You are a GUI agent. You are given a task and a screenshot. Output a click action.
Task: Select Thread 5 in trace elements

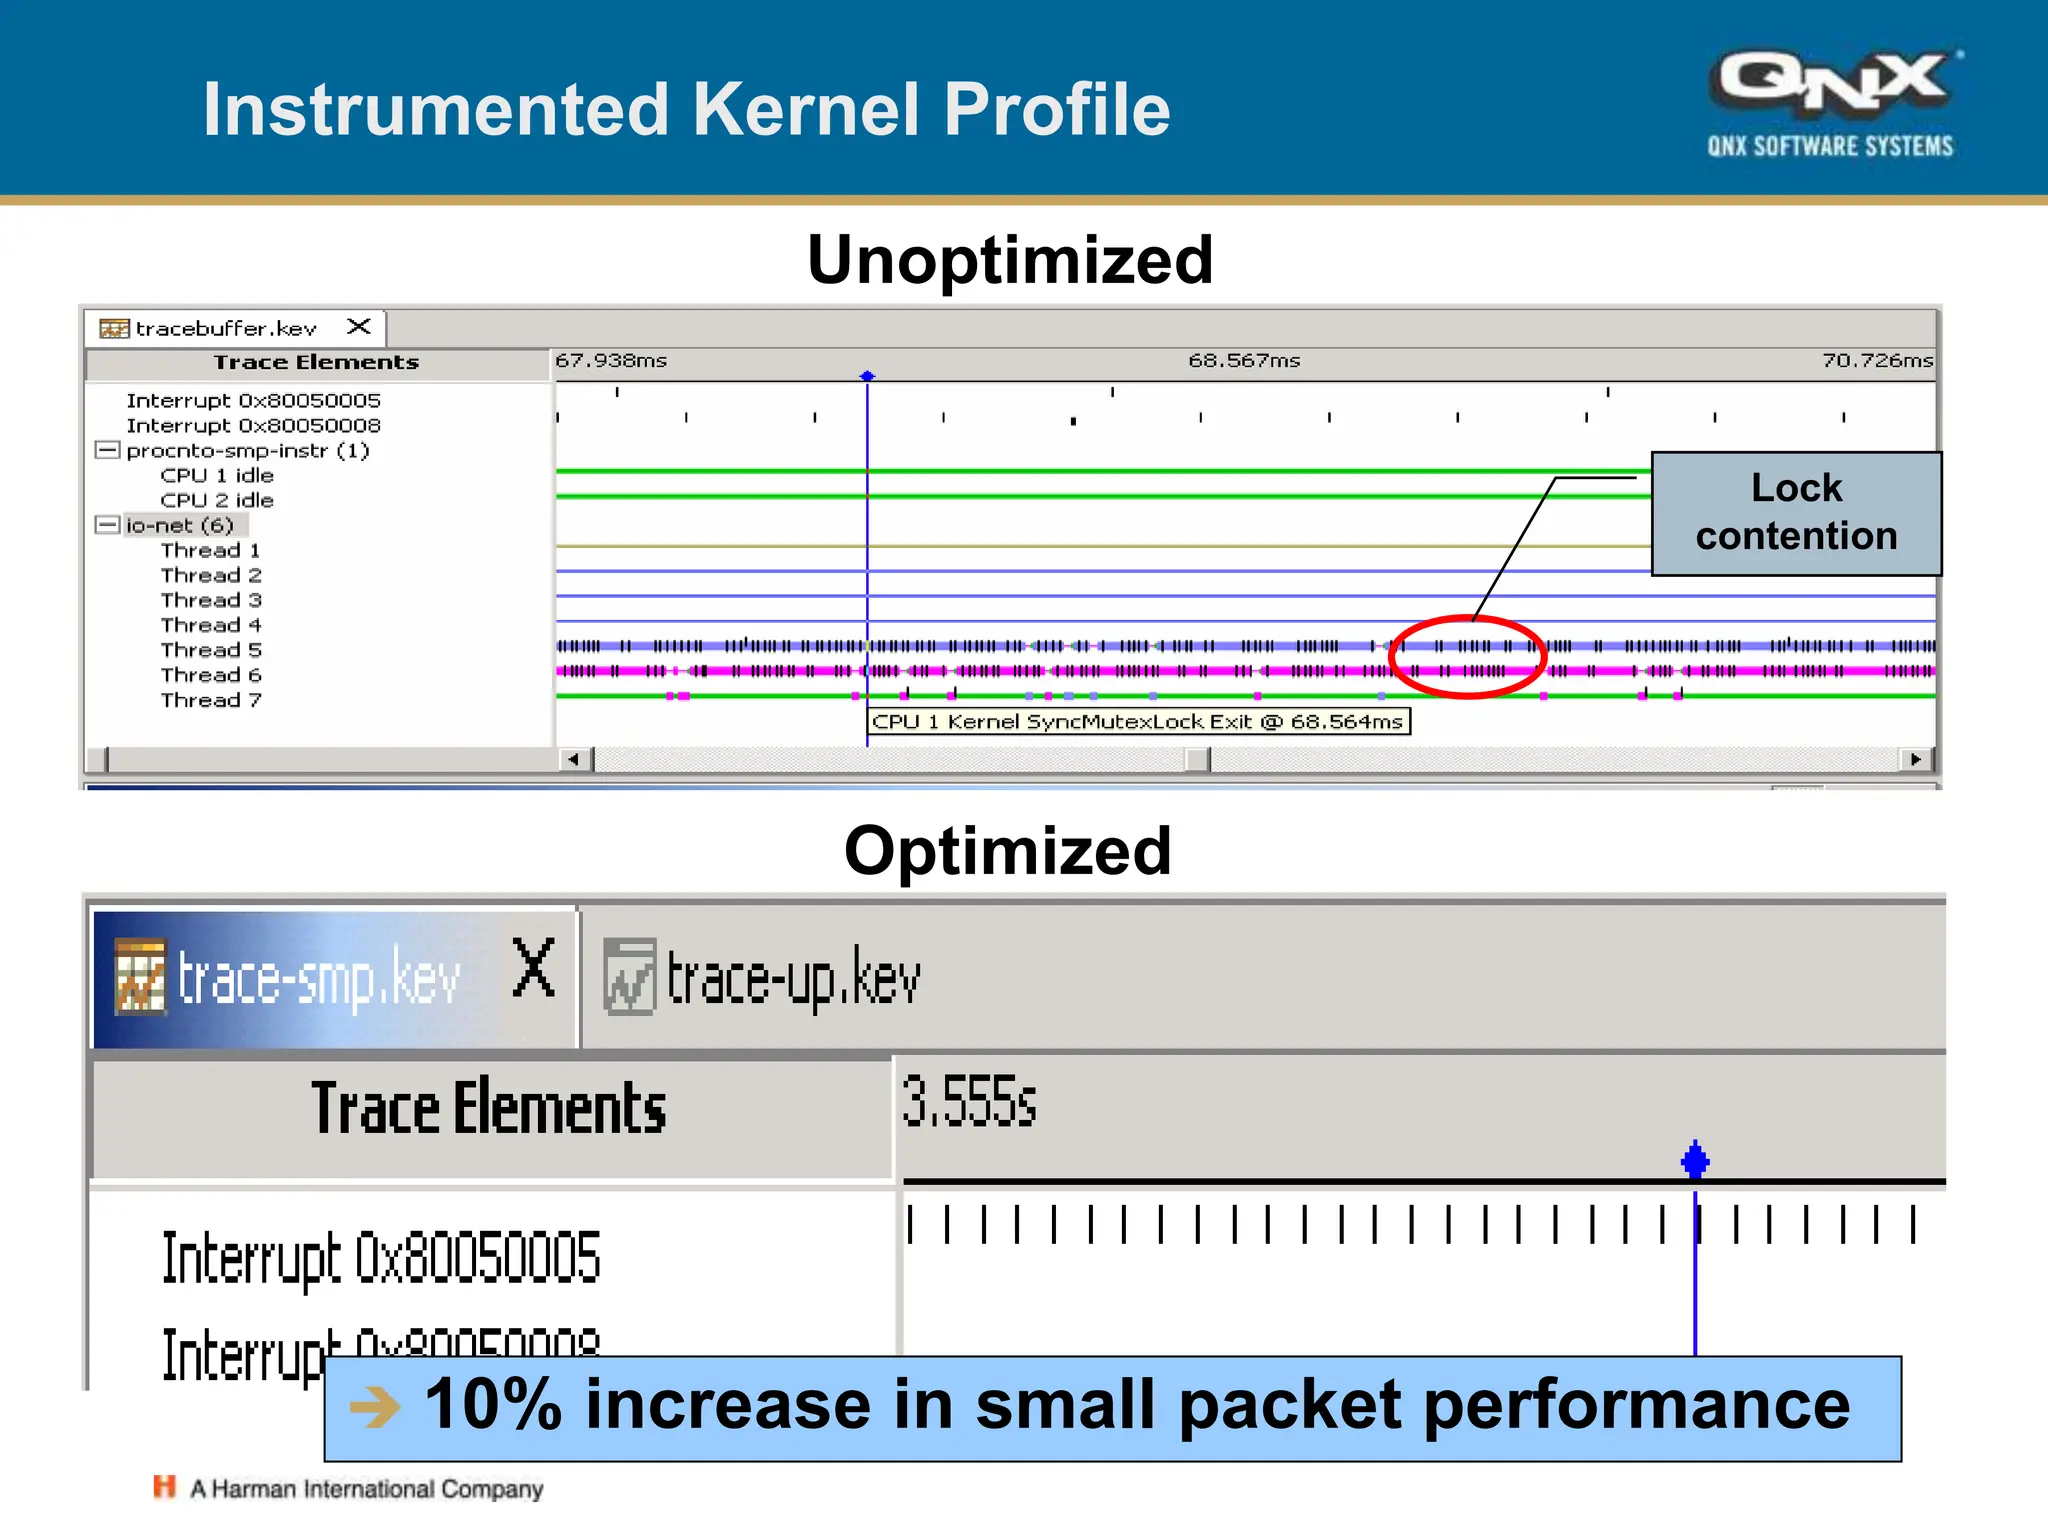click(211, 650)
